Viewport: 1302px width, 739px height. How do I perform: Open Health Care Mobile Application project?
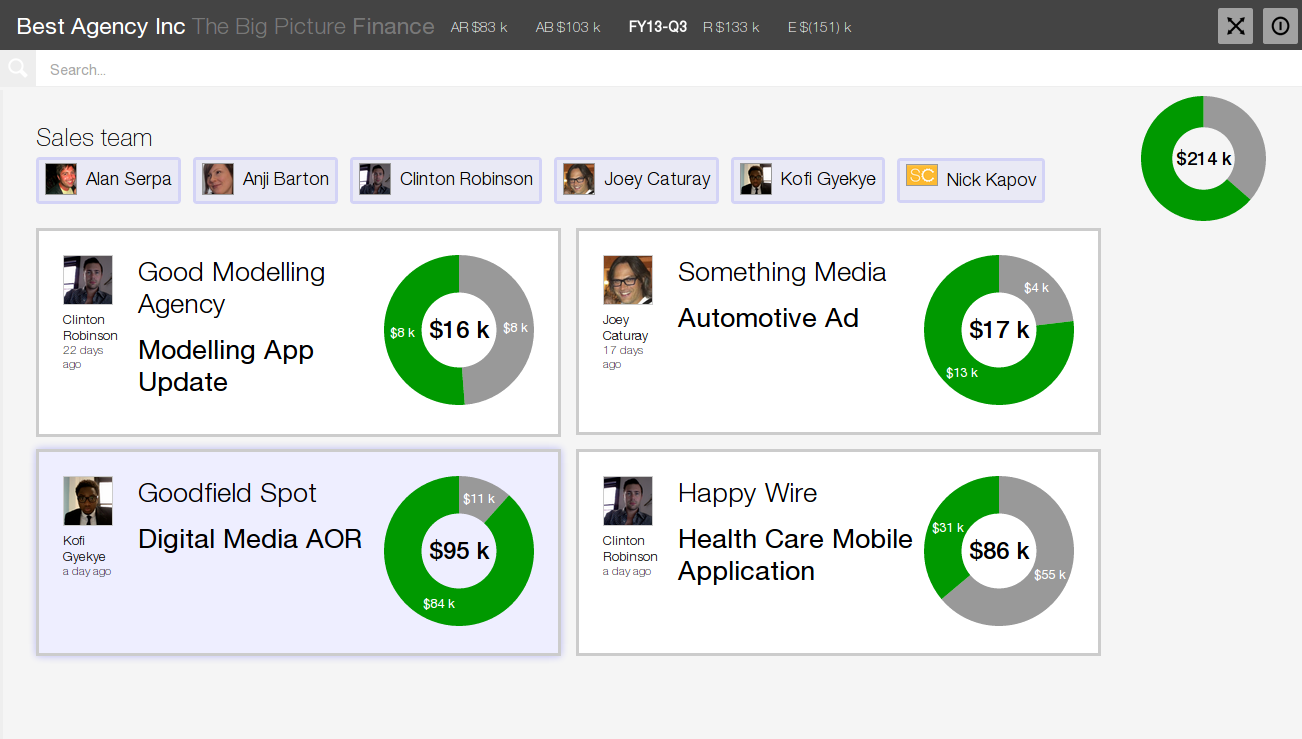tap(795, 554)
